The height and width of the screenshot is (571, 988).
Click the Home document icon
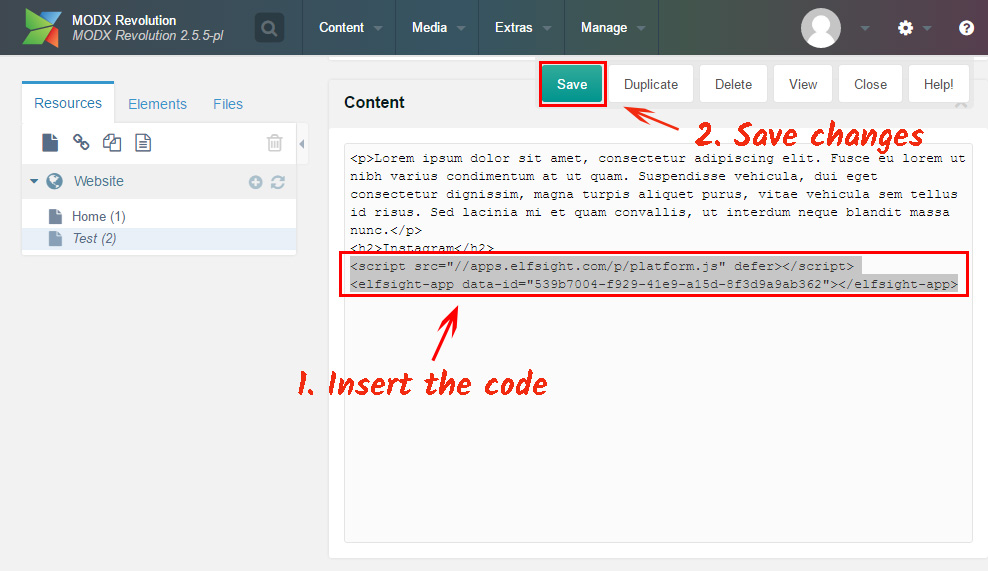[55, 216]
